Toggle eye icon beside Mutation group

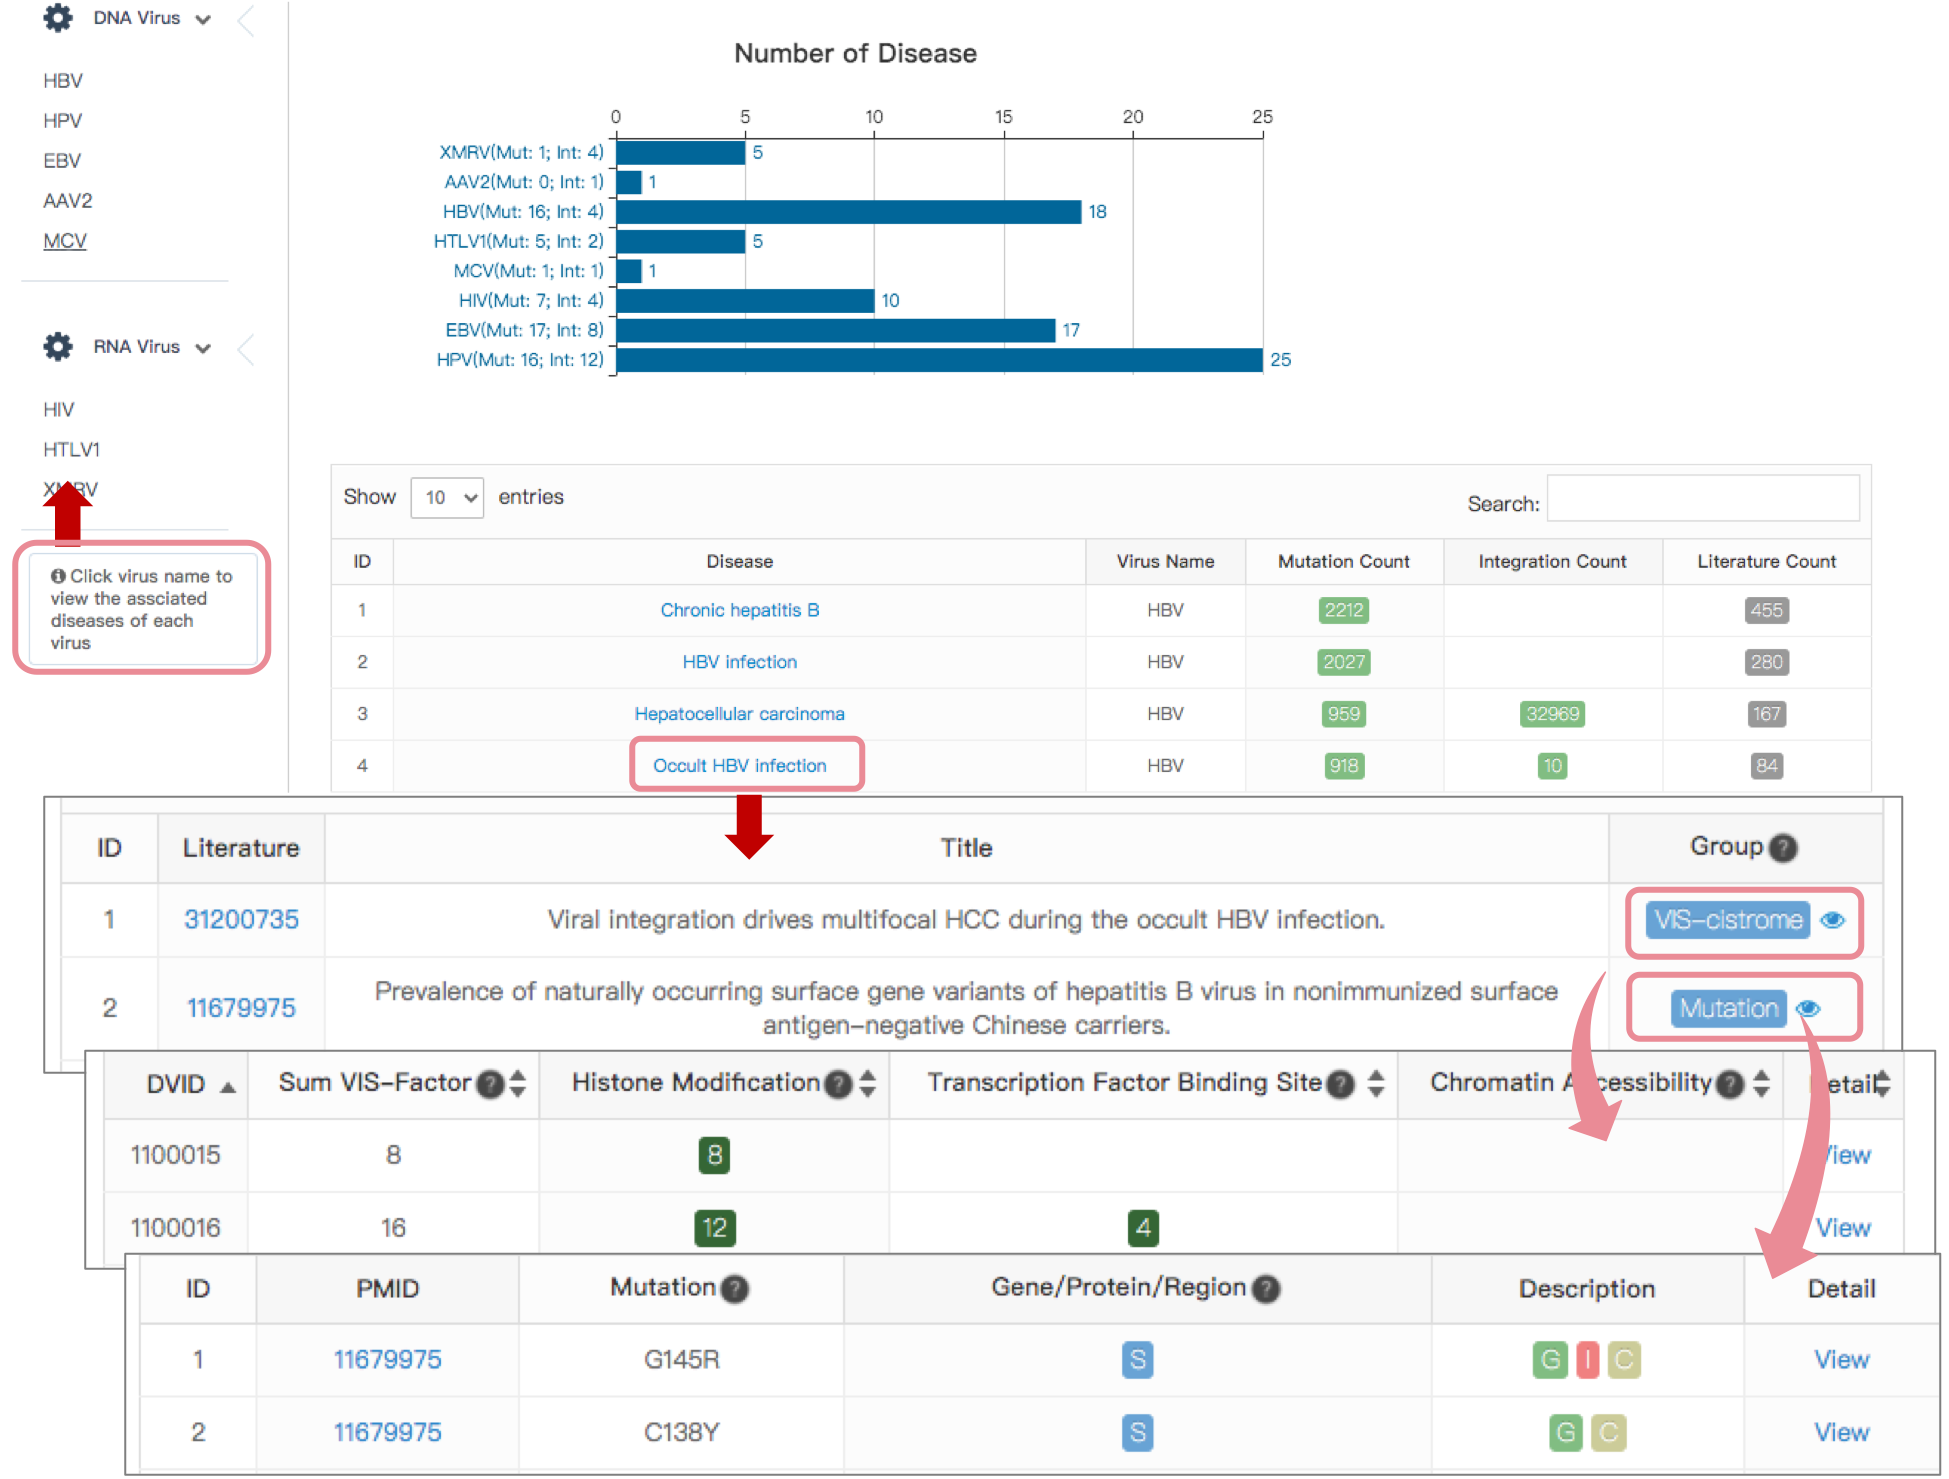tap(1808, 1008)
